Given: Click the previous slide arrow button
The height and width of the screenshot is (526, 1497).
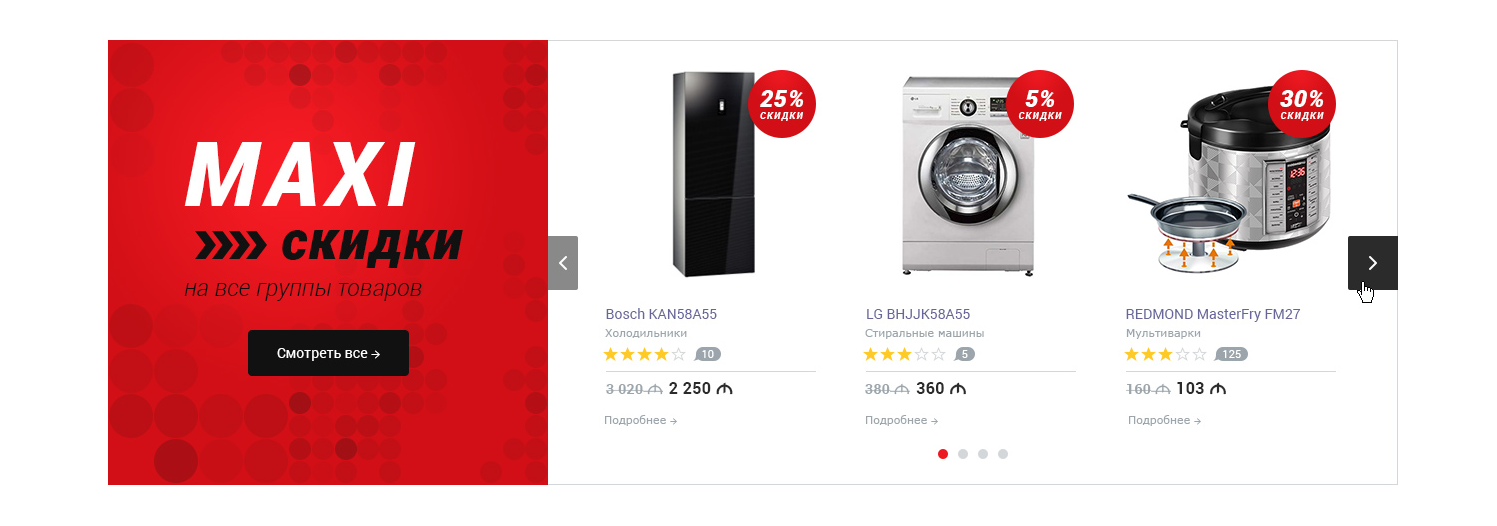Looking at the screenshot, I should (x=563, y=263).
